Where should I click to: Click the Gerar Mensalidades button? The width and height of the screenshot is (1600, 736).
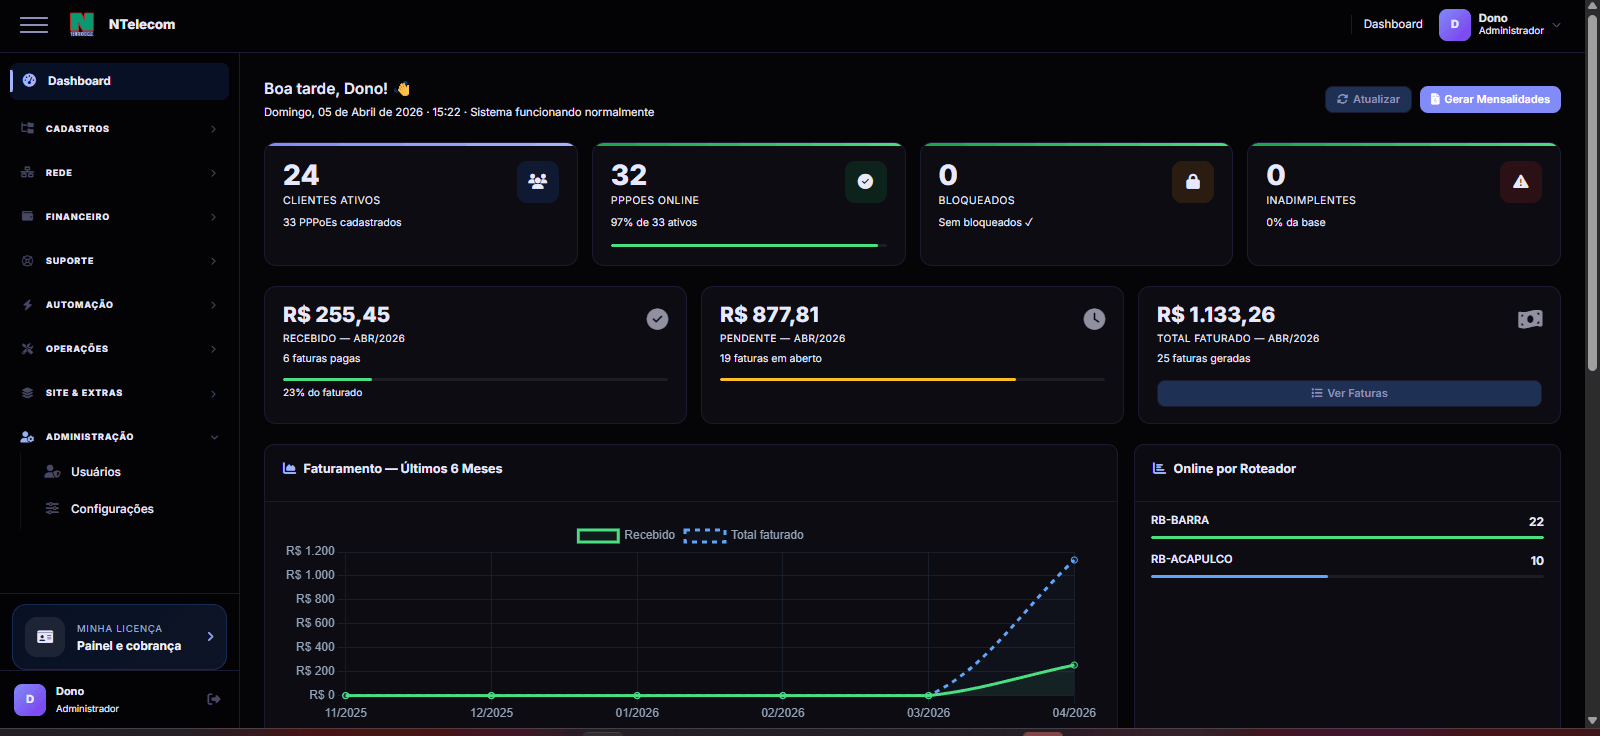(1490, 99)
